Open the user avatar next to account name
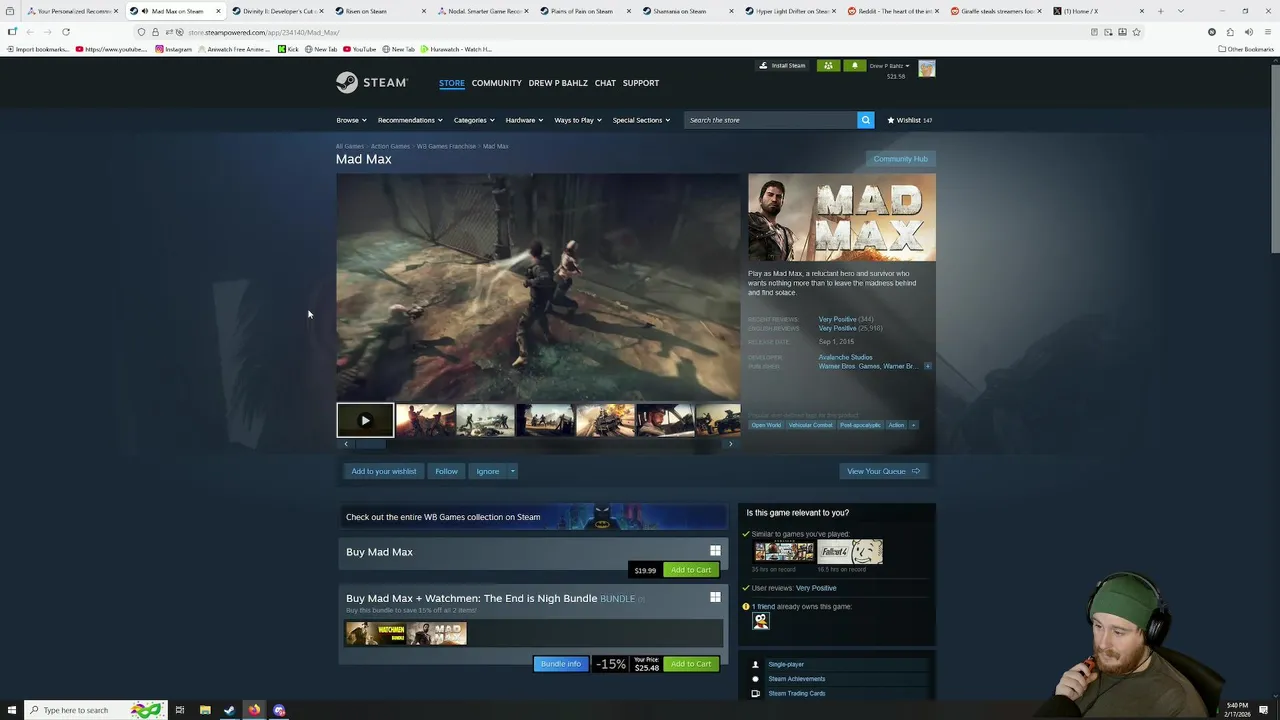Viewport: 1280px width, 720px height. [927, 68]
